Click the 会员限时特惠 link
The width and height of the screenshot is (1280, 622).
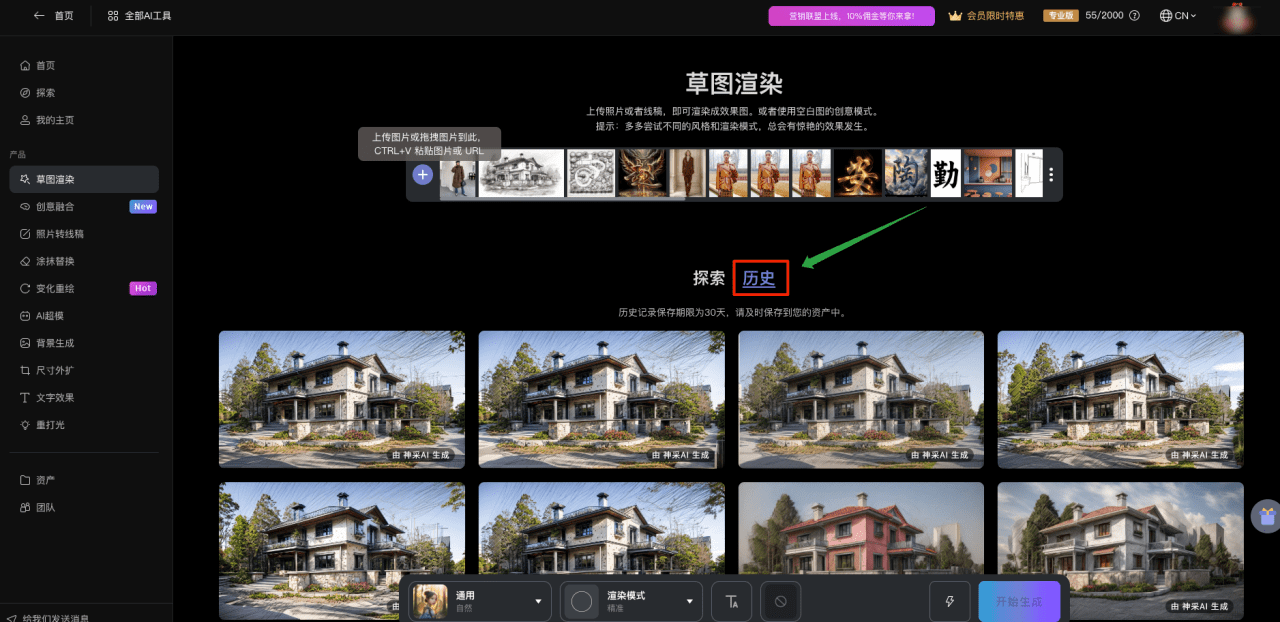tap(986, 16)
